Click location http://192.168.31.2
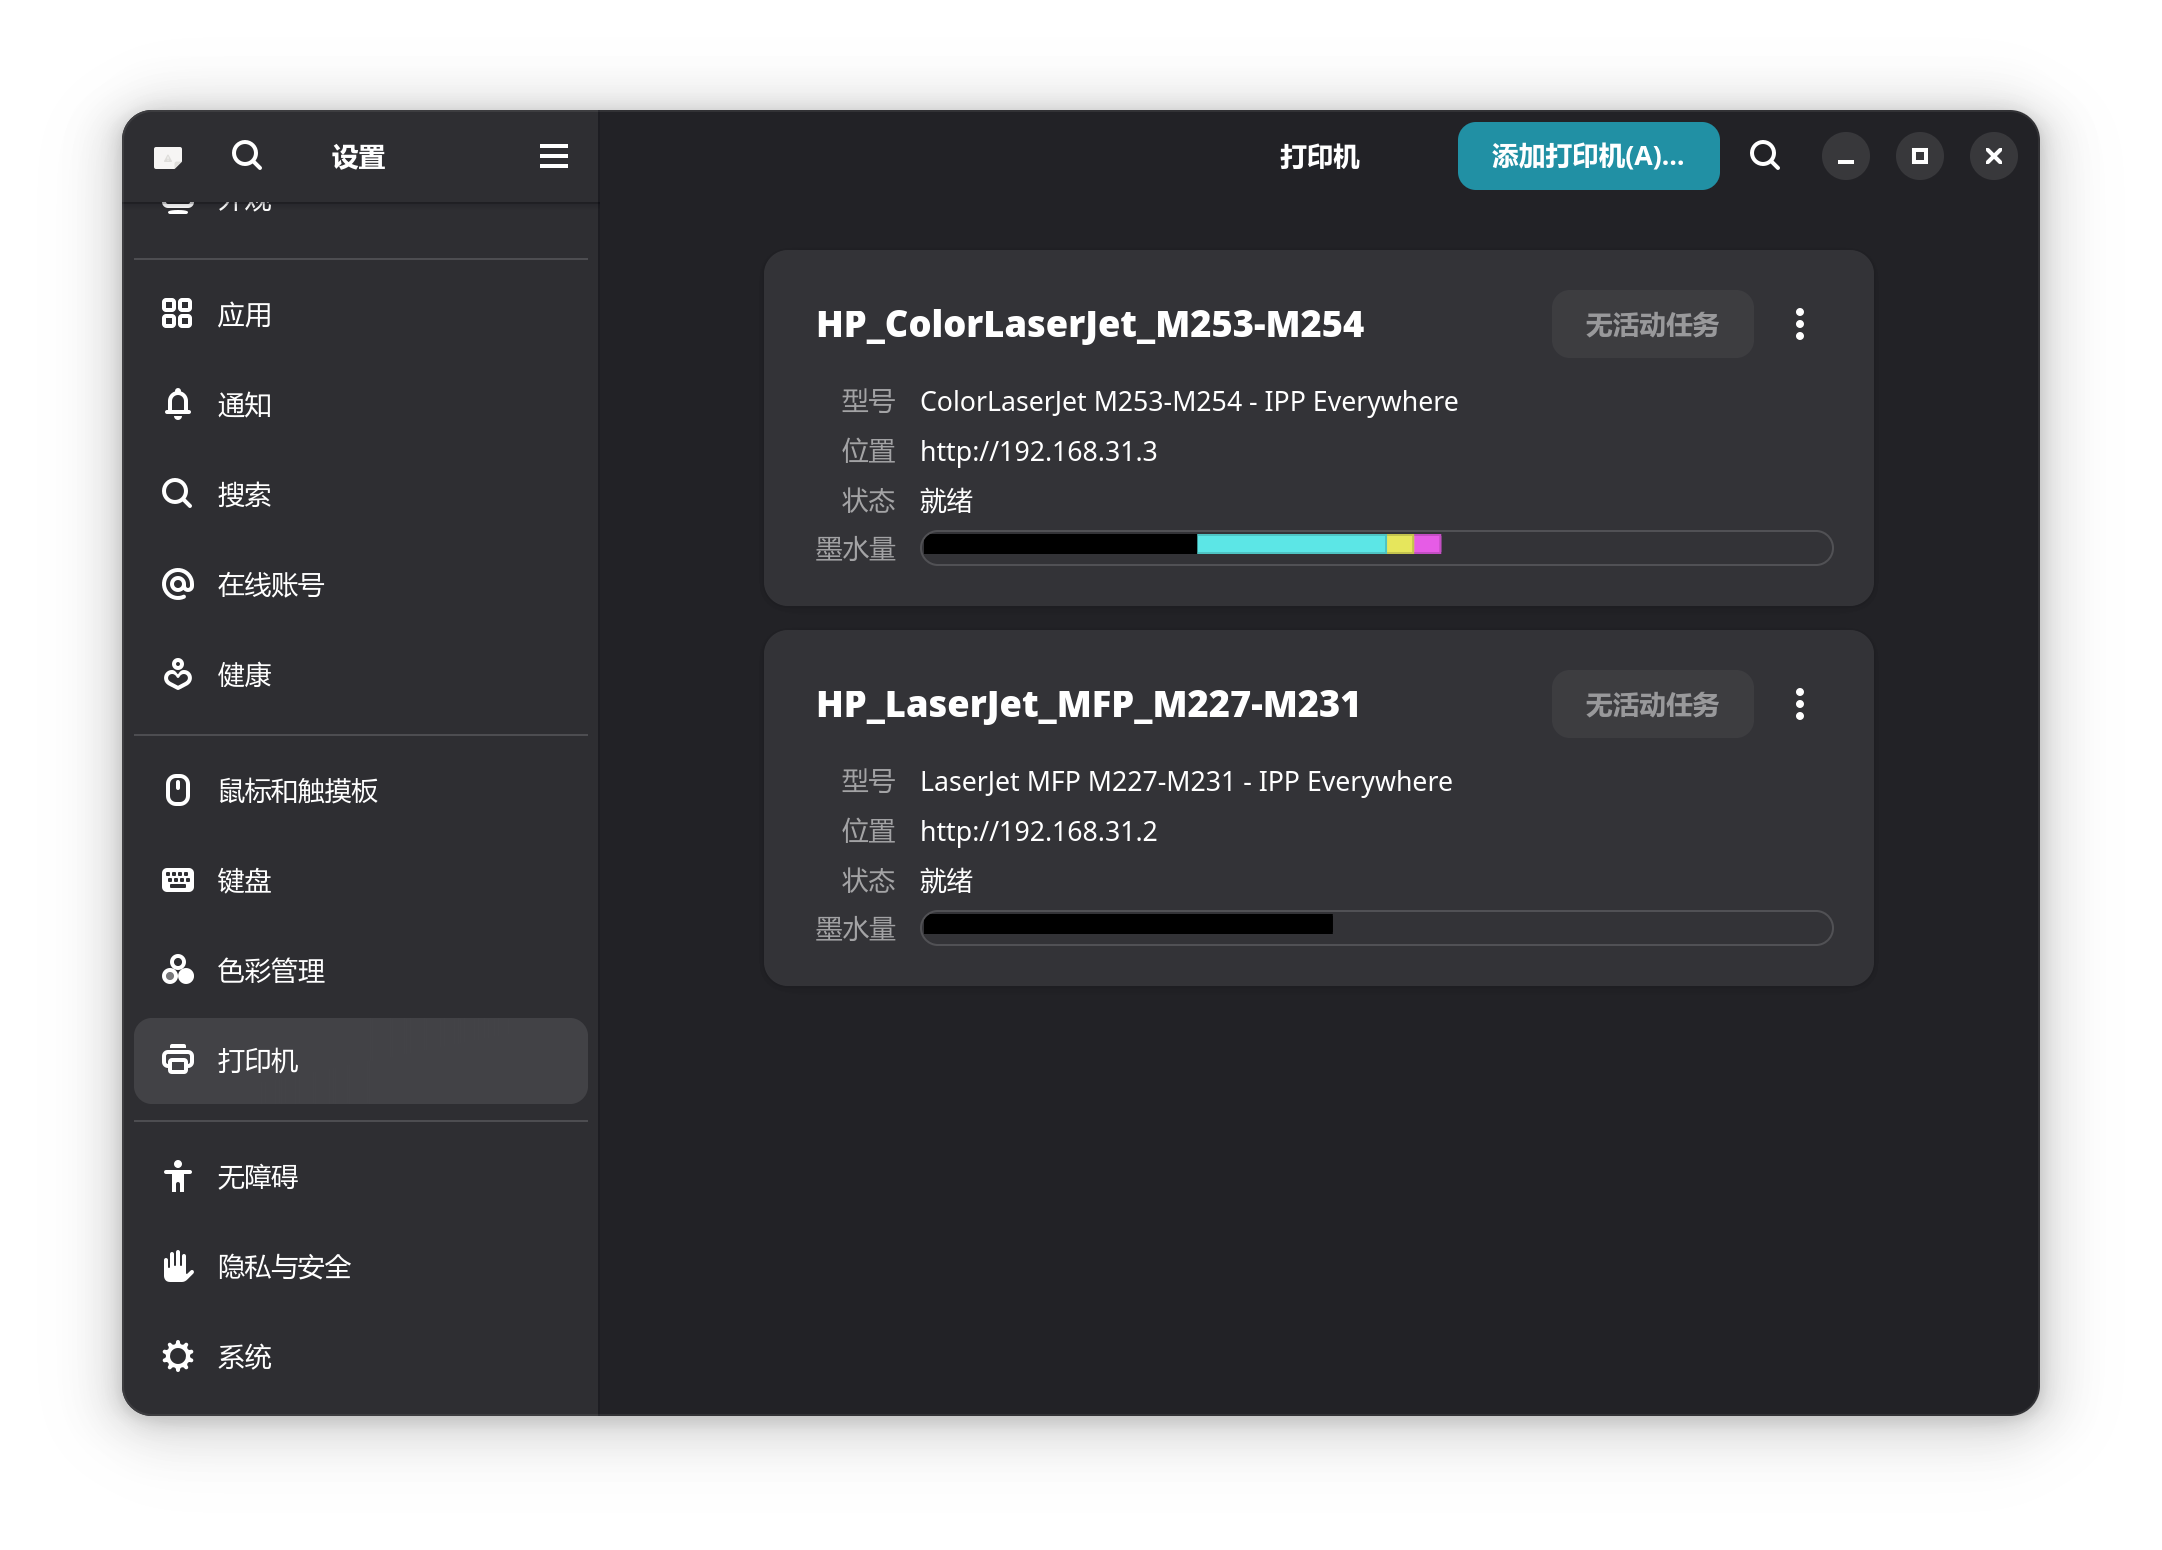The width and height of the screenshot is (2162, 1550). [x=1038, y=831]
